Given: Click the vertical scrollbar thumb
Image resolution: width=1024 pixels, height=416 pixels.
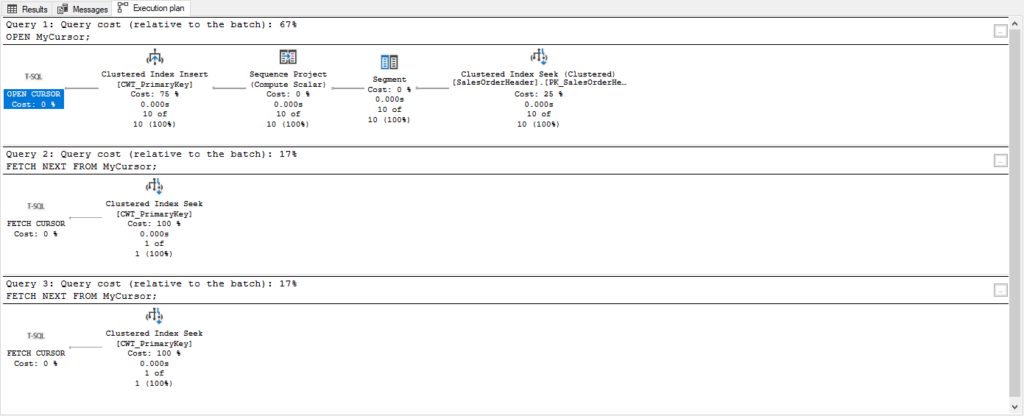Looking at the screenshot, I should point(1016,212).
